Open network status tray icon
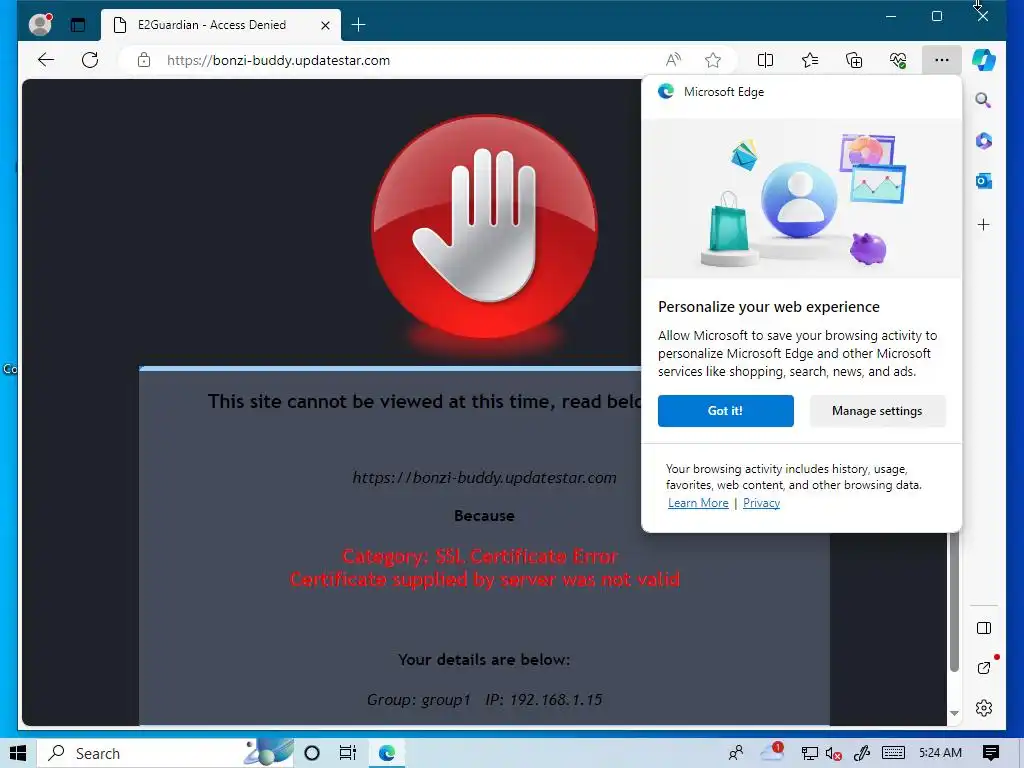This screenshot has height=768, width=1024. pyautogui.click(x=809, y=753)
